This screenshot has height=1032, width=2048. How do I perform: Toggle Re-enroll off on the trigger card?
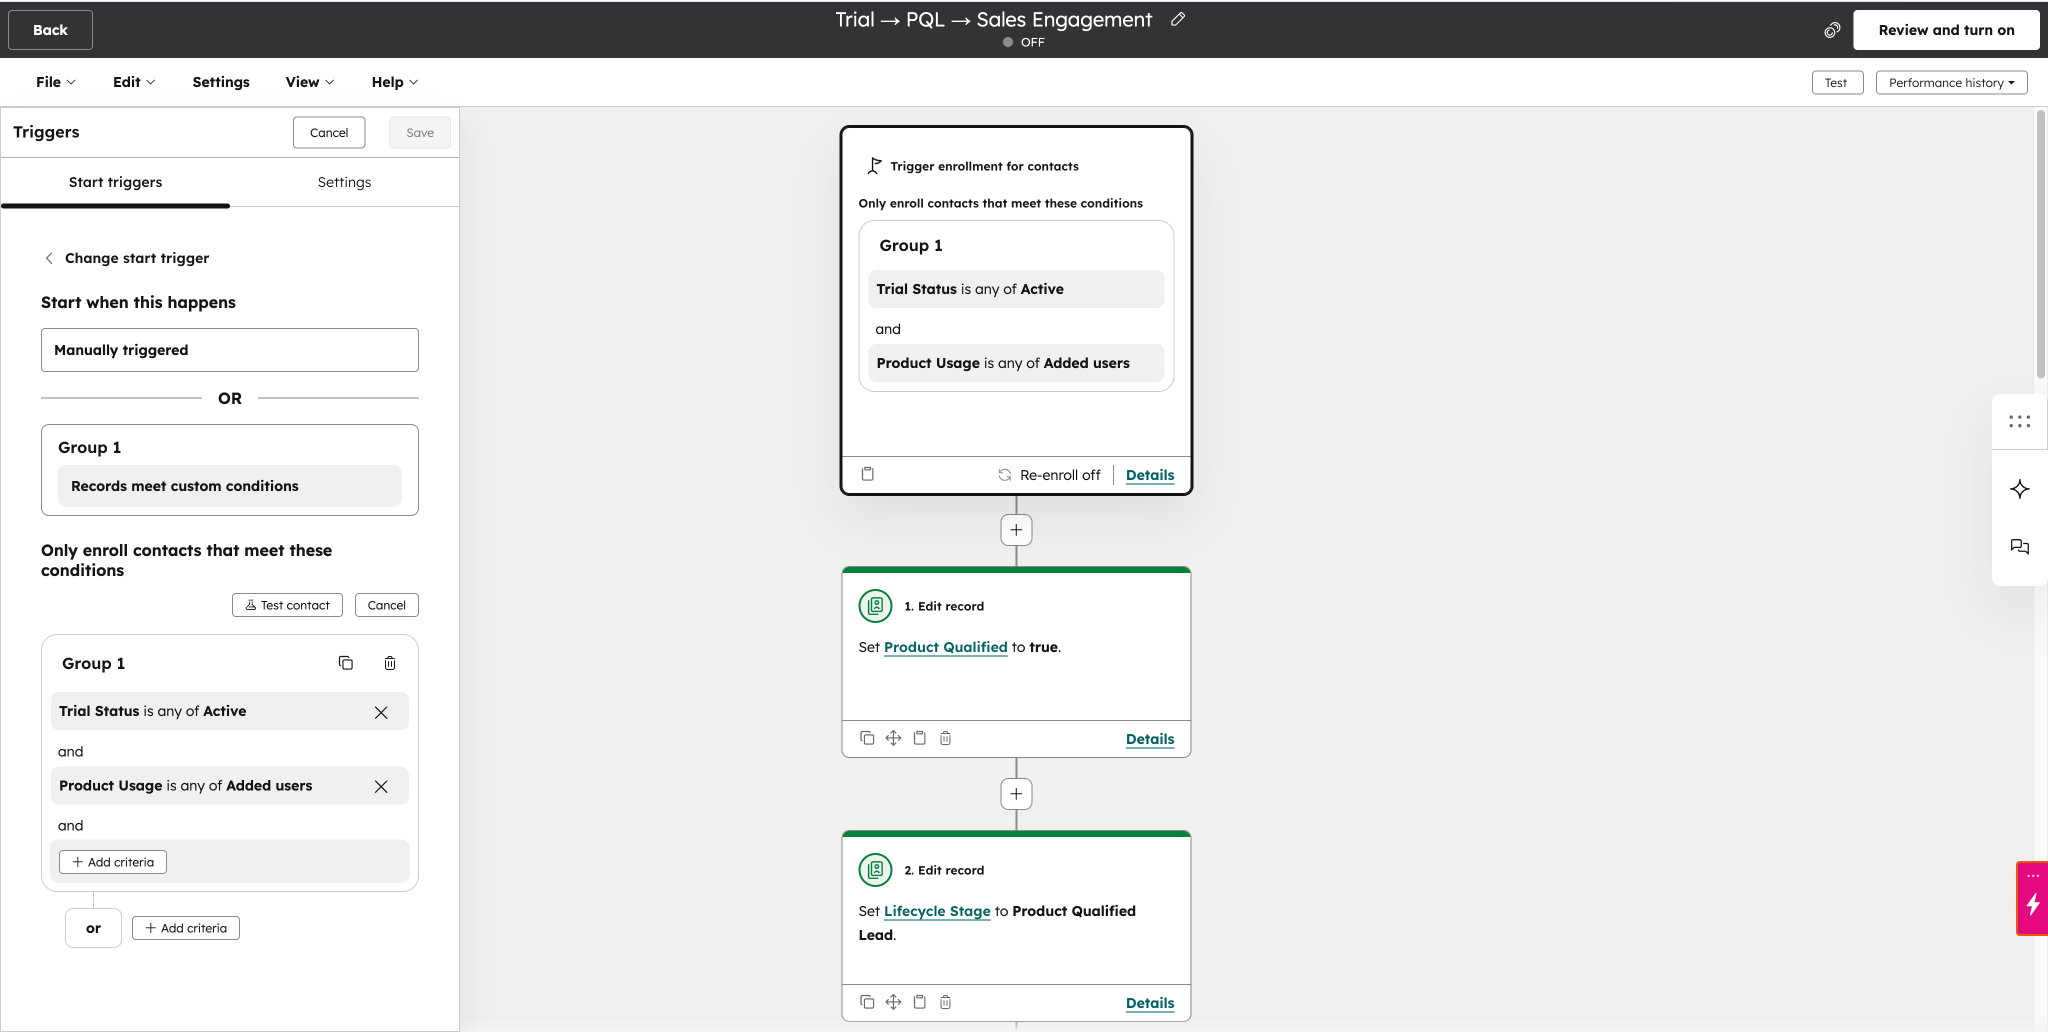(x=1049, y=475)
